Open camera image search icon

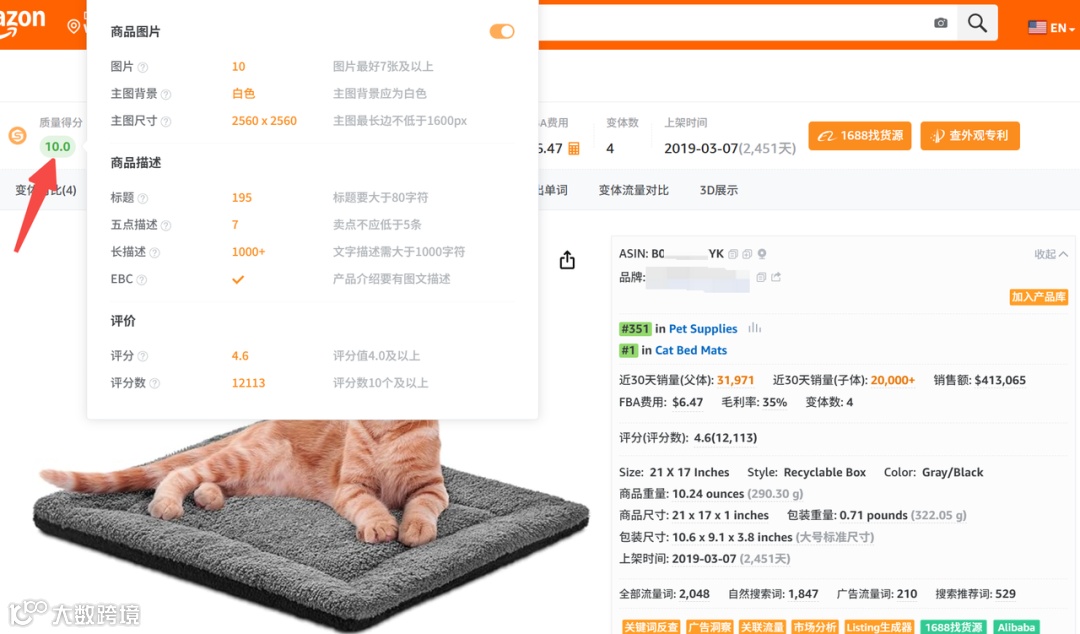940,23
